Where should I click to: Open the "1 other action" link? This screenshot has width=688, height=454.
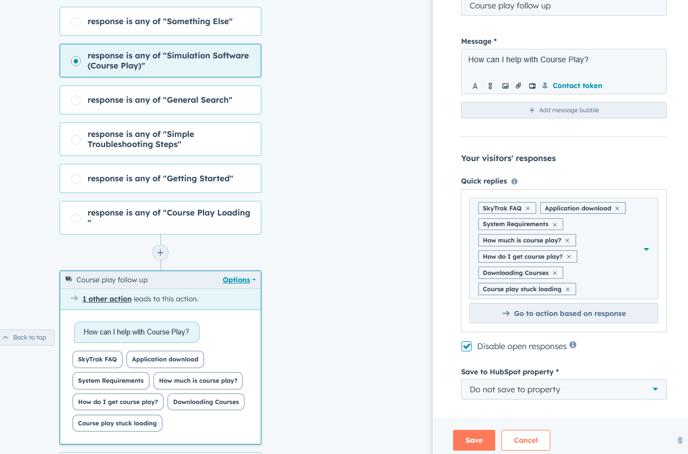point(107,299)
